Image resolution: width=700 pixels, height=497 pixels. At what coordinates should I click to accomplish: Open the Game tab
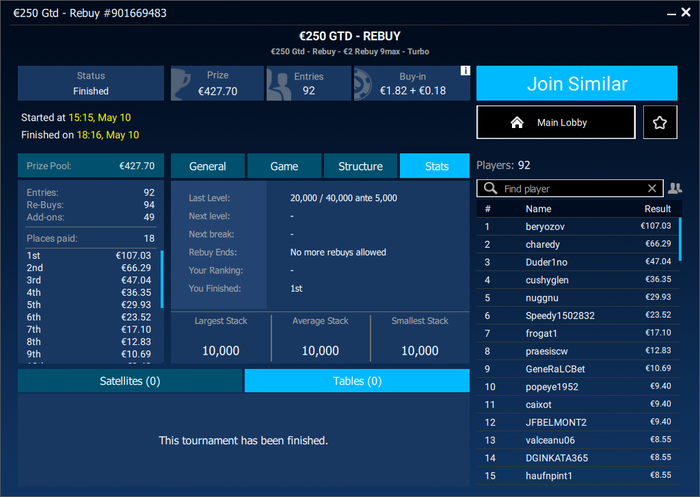tap(284, 166)
